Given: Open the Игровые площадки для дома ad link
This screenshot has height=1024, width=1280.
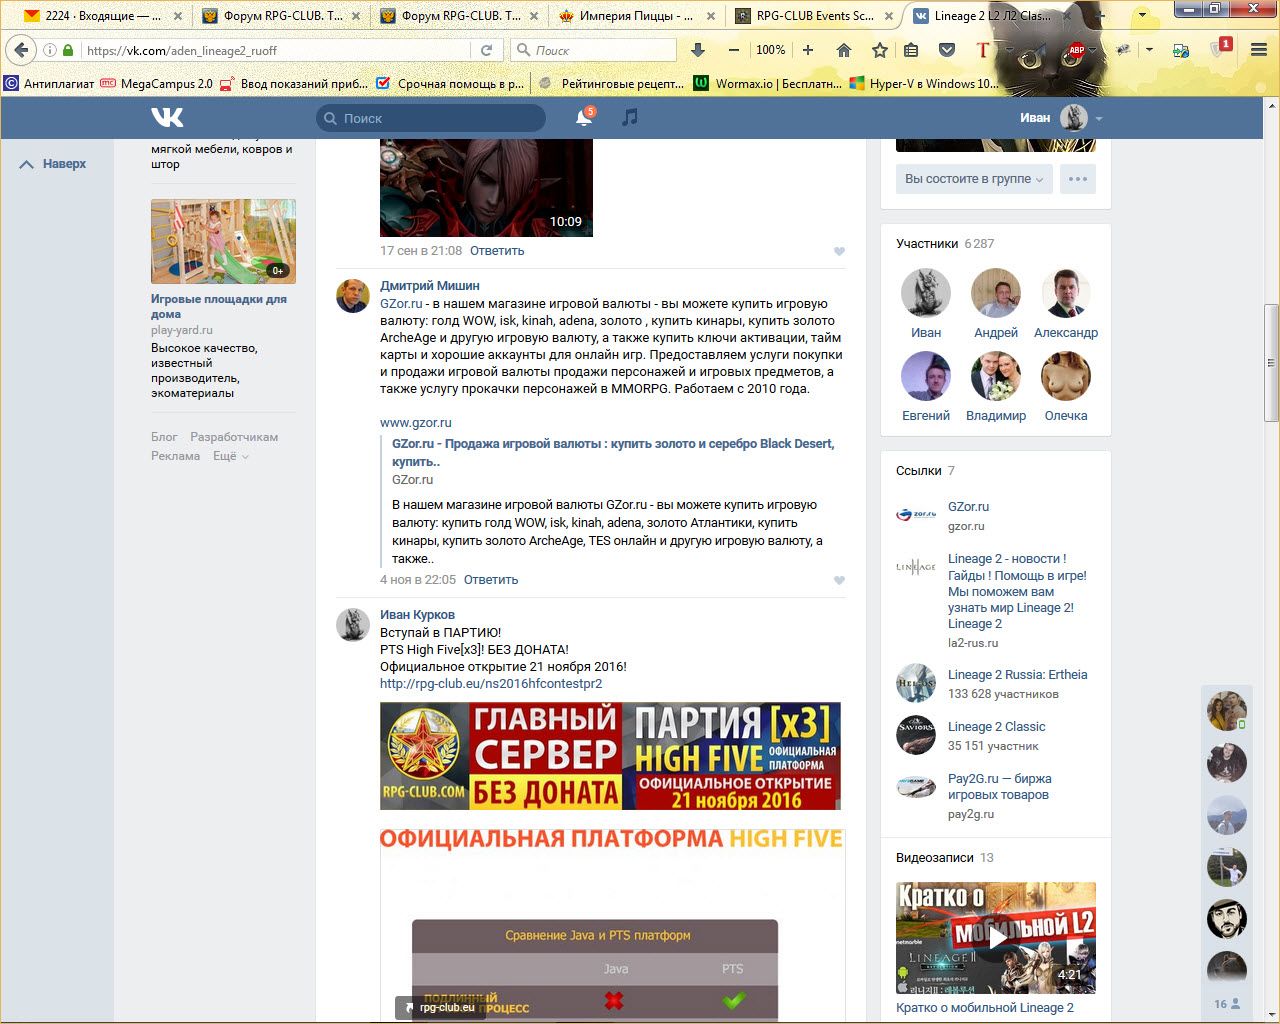Looking at the screenshot, I should coord(219,306).
